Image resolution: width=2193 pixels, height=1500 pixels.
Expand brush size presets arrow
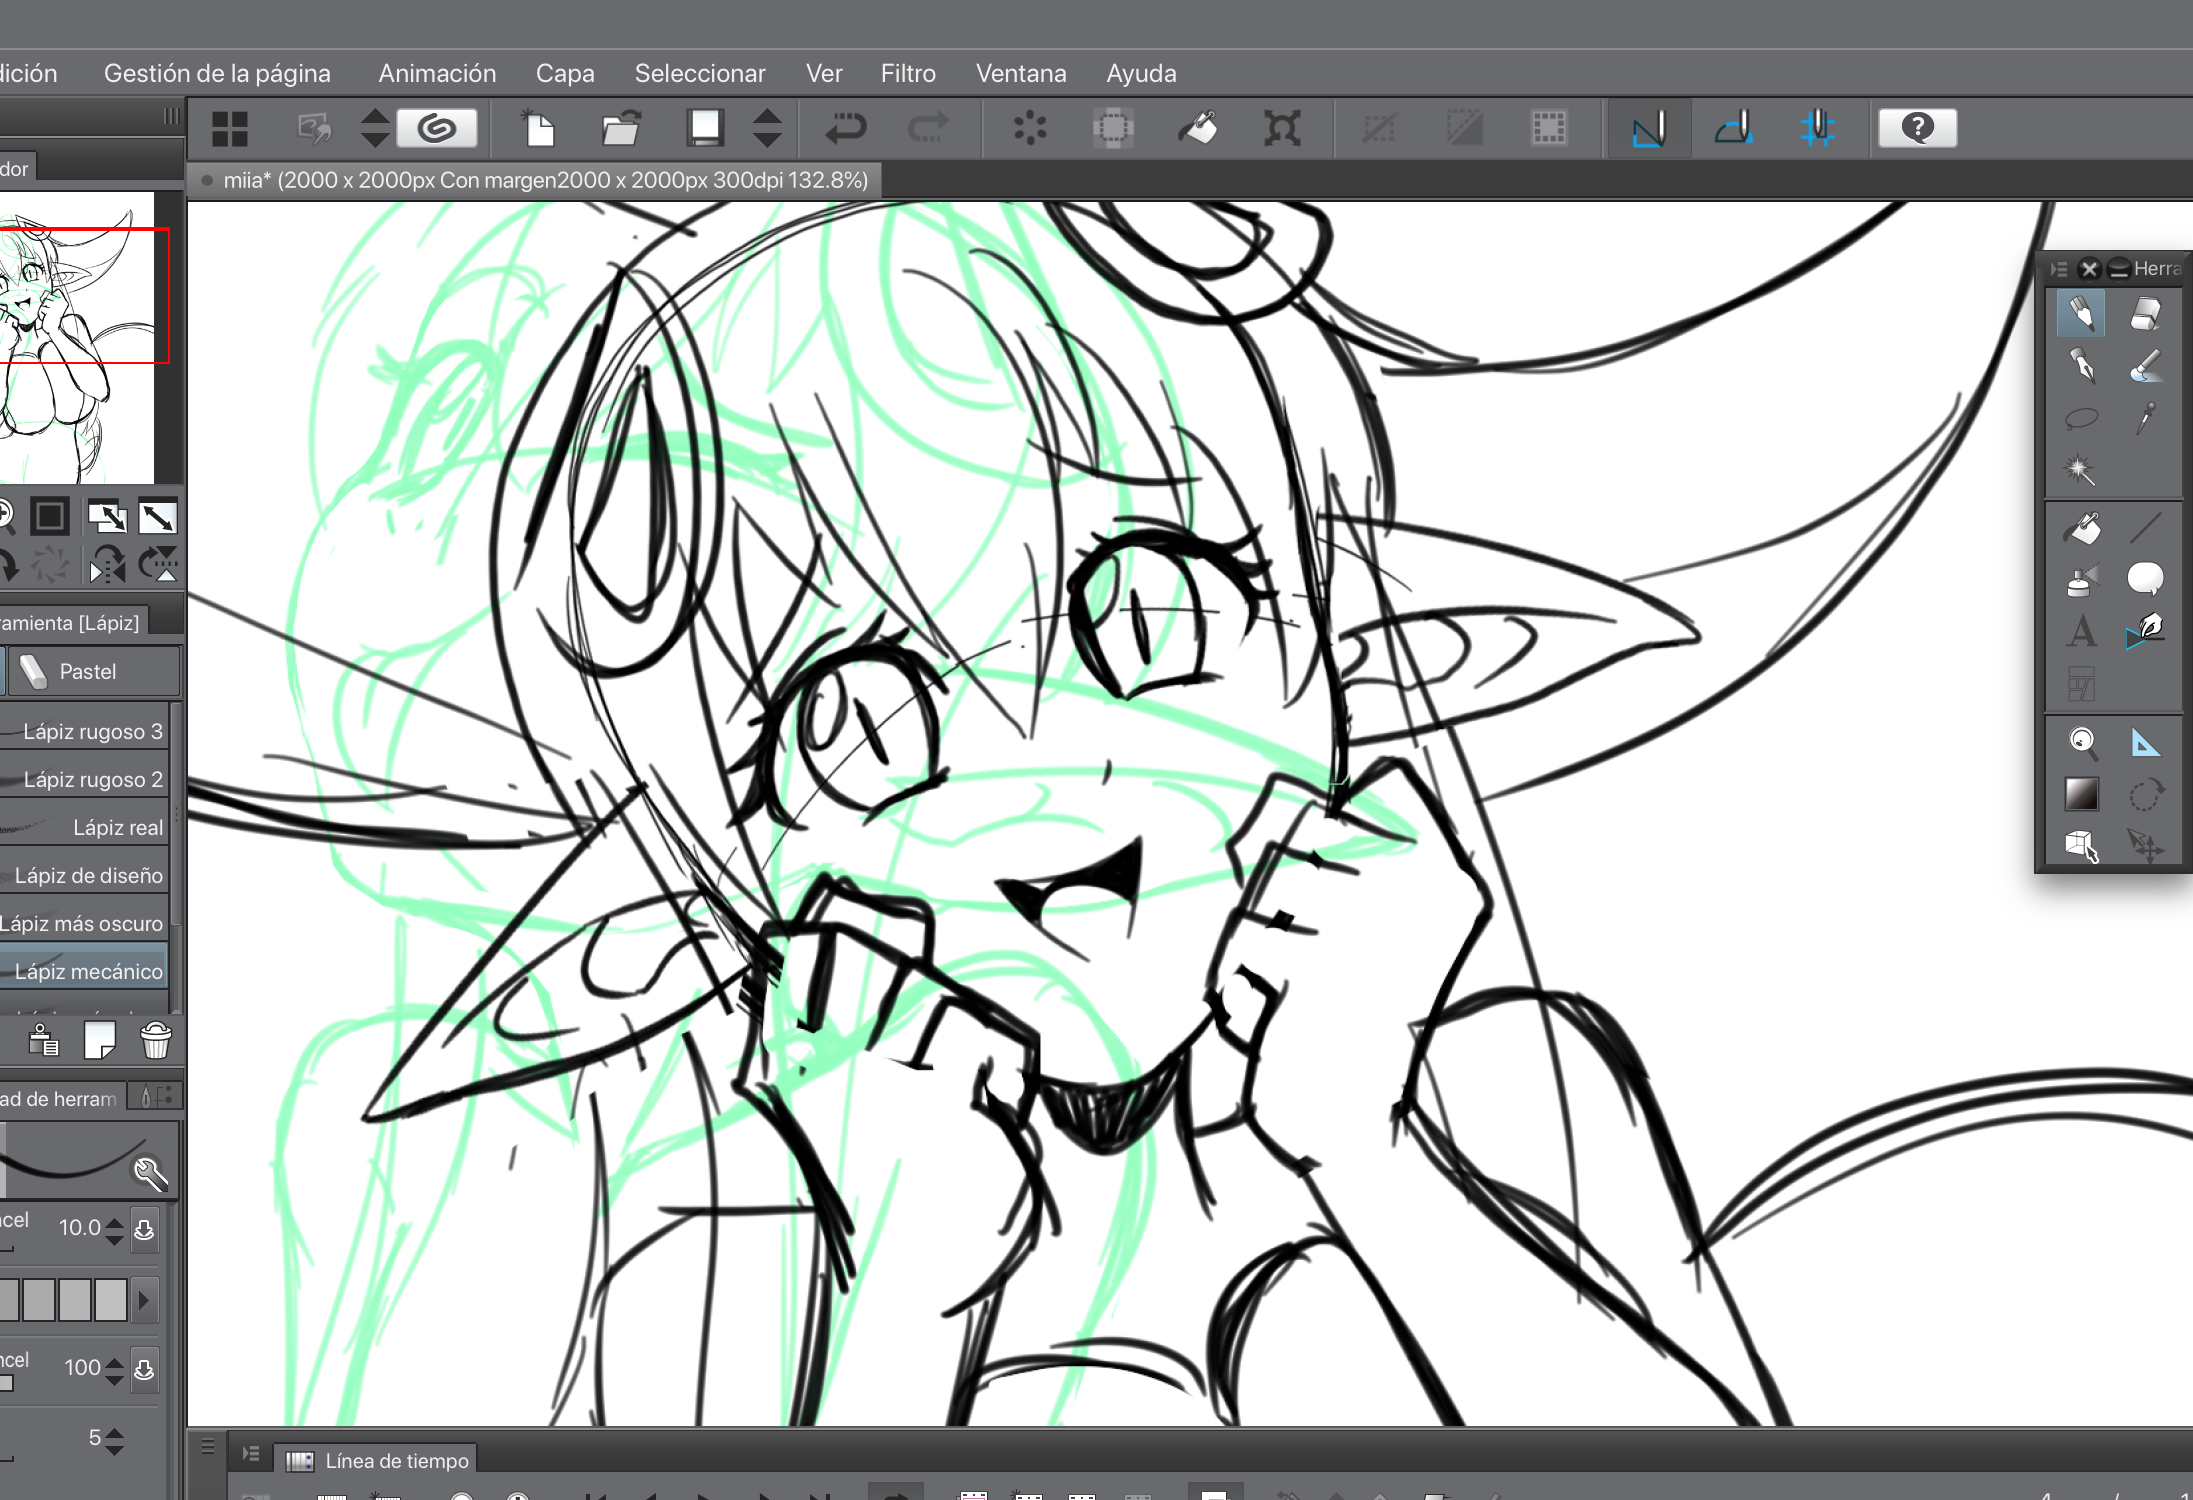coord(144,1300)
